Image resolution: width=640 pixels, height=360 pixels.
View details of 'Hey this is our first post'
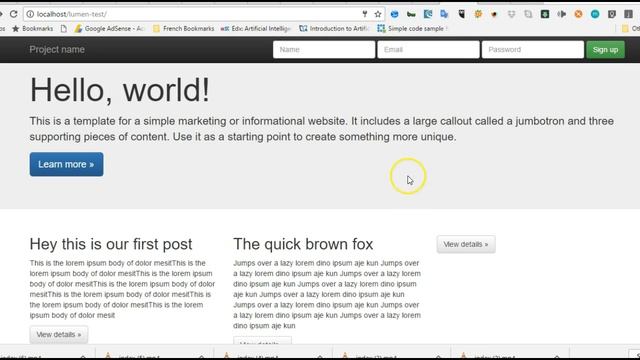coord(59,334)
